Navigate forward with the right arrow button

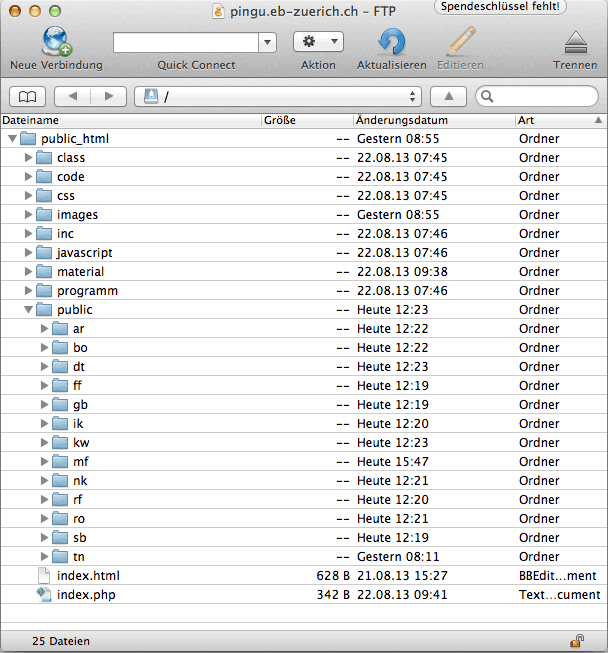(109, 97)
